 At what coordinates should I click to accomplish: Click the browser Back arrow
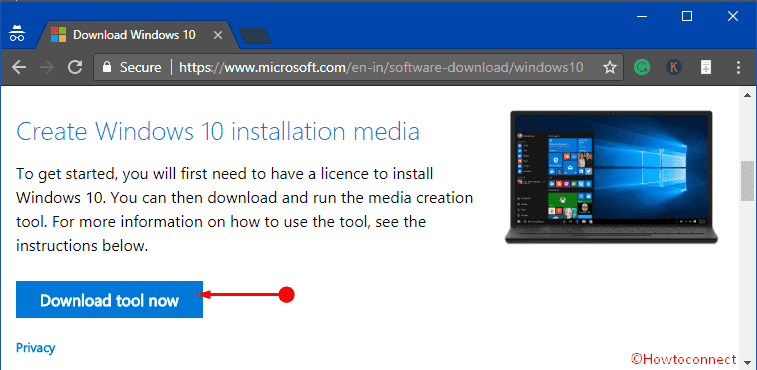pos(18,67)
